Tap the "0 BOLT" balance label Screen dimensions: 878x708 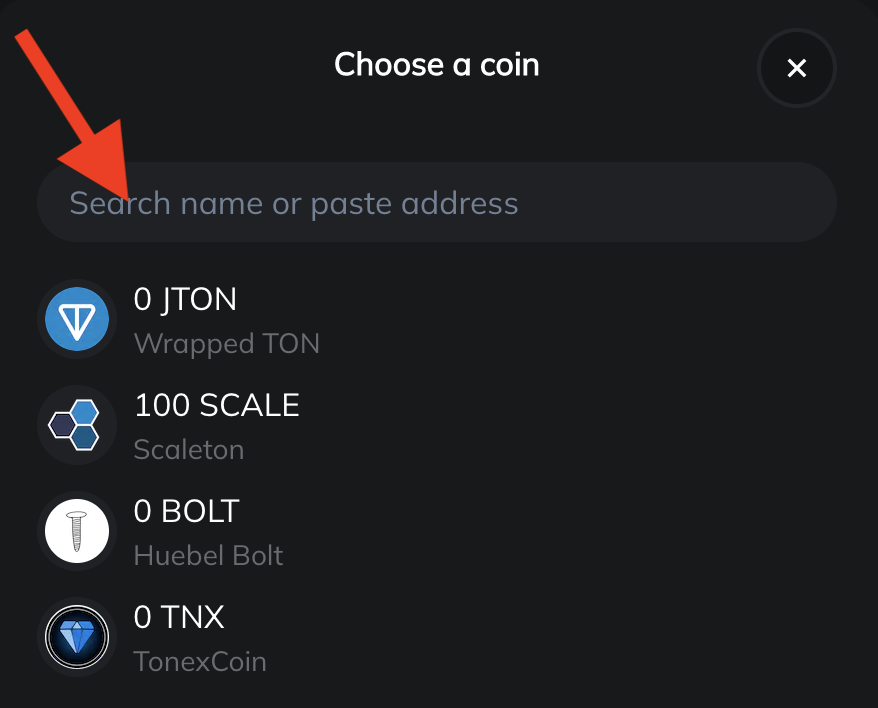[x=186, y=511]
